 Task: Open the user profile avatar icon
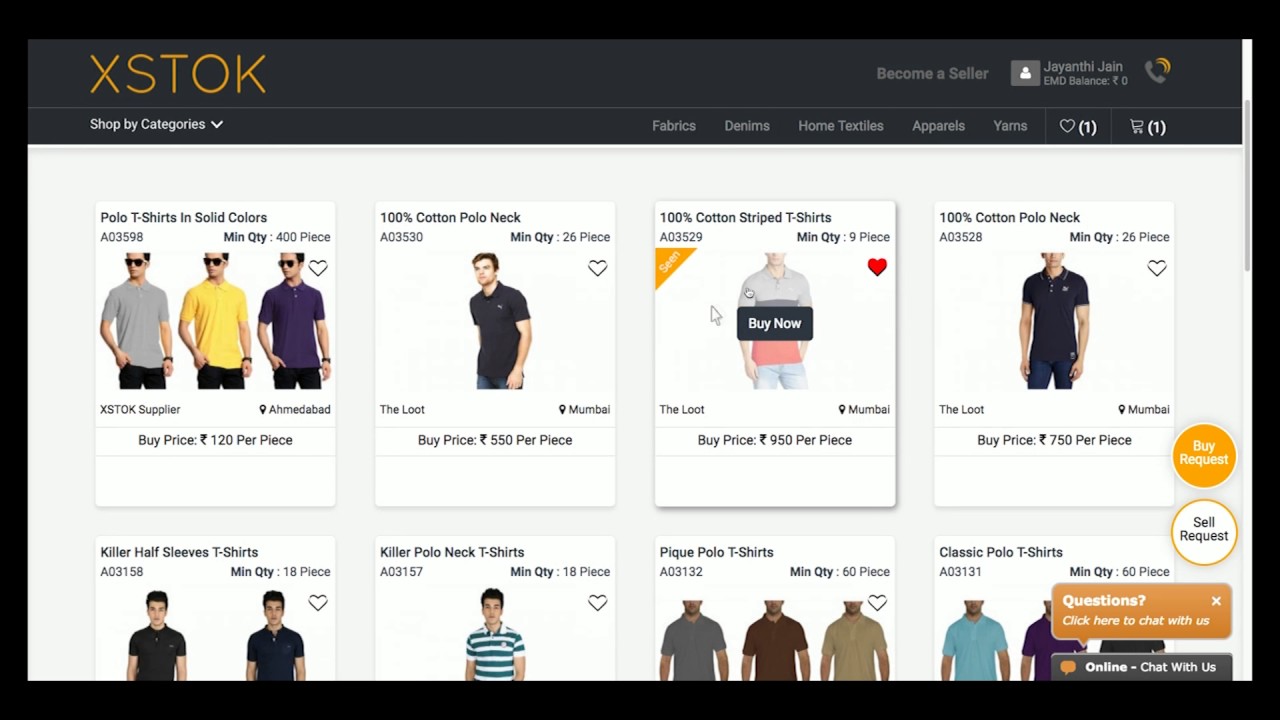[1025, 73]
